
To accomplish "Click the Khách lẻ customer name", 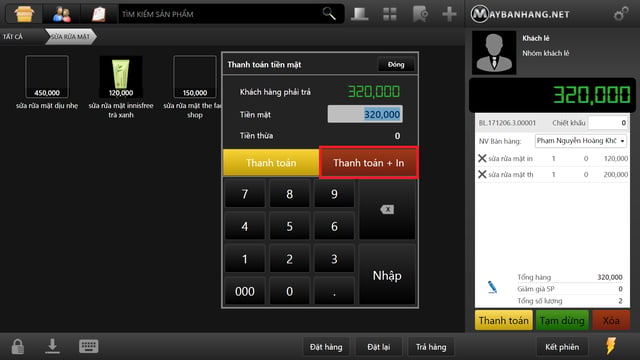I will pyautogui.click(x=536, y=38).
